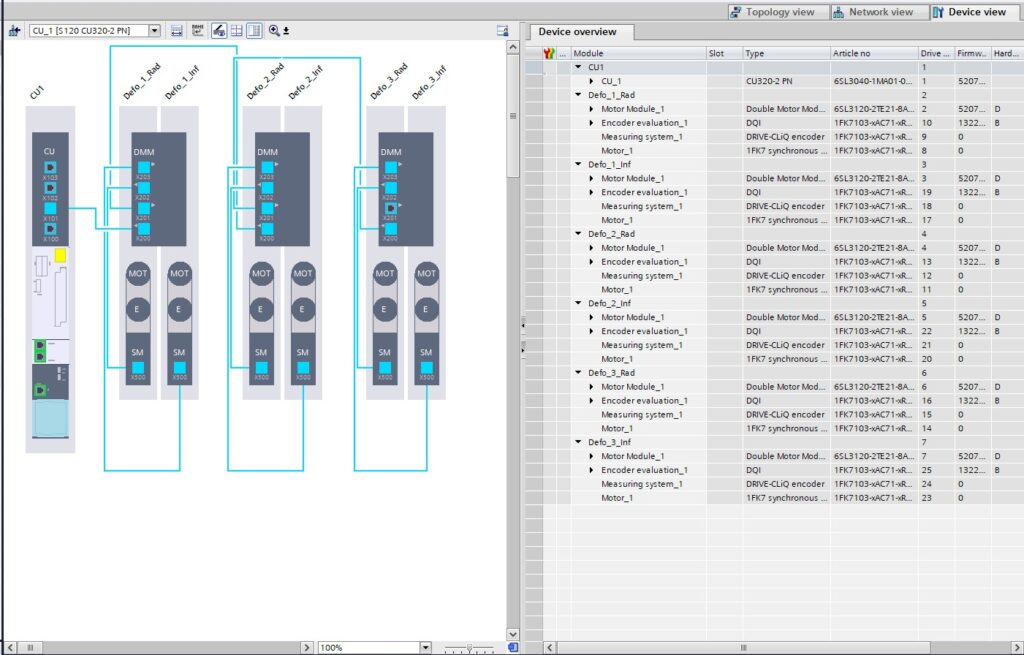Click the horizontal scrollbar right arrow of the device view
Viewport: 1024px width, 655px height.
(x=307, y=648)
